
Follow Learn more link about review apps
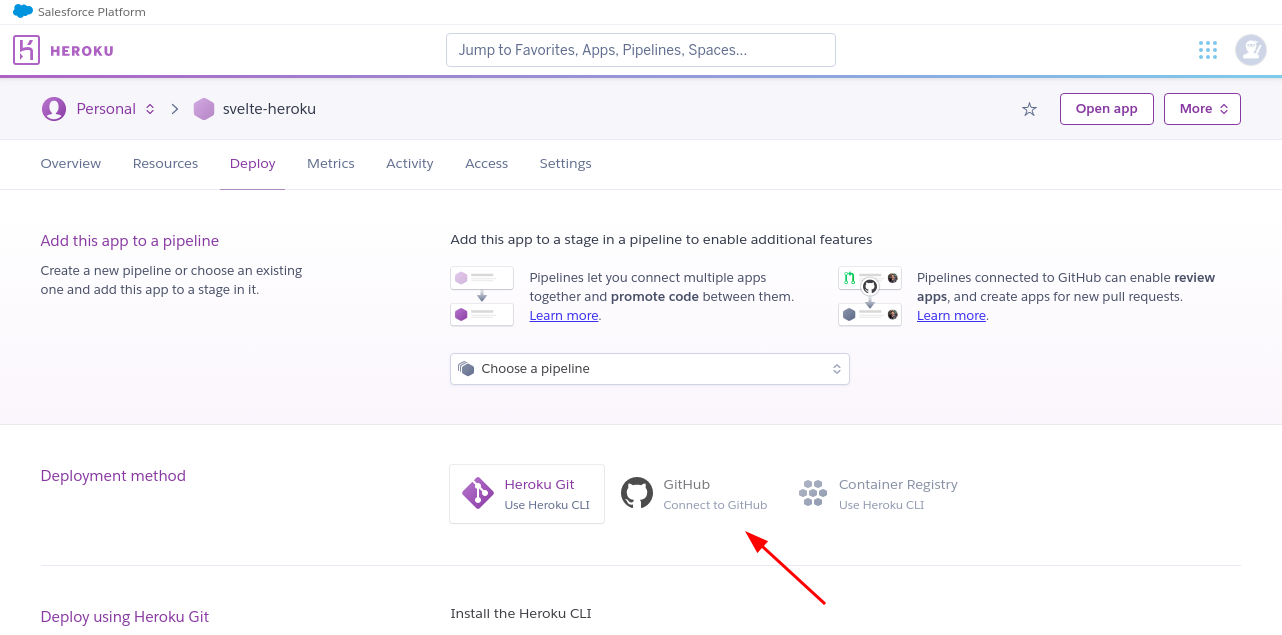(951, 316)
